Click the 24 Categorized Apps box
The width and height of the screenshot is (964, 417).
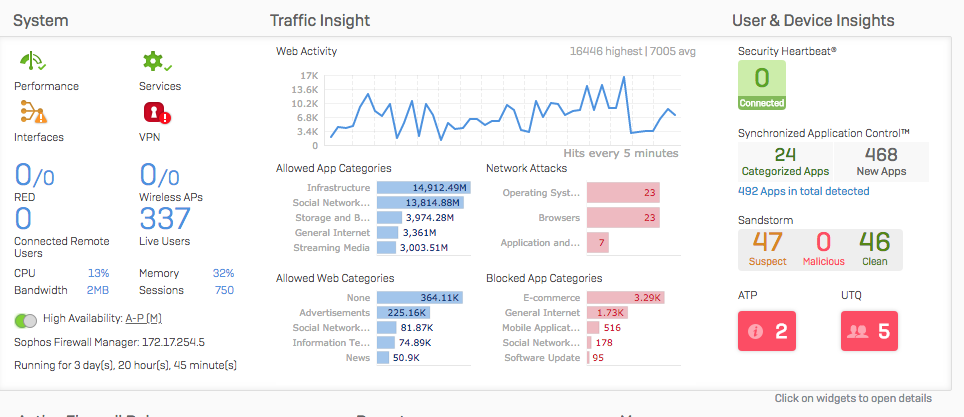tap(785, 162)
